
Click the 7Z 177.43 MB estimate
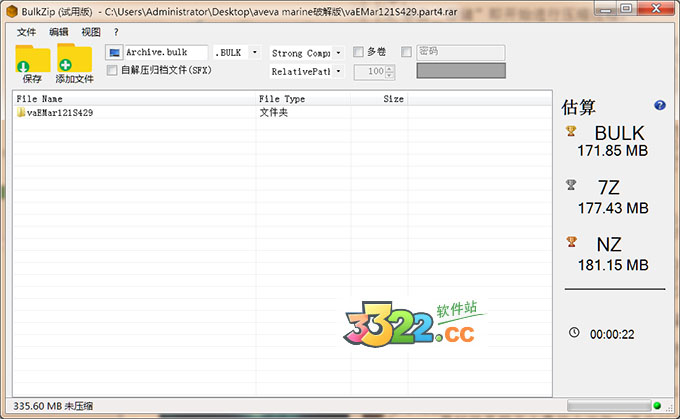click(613, 198)
